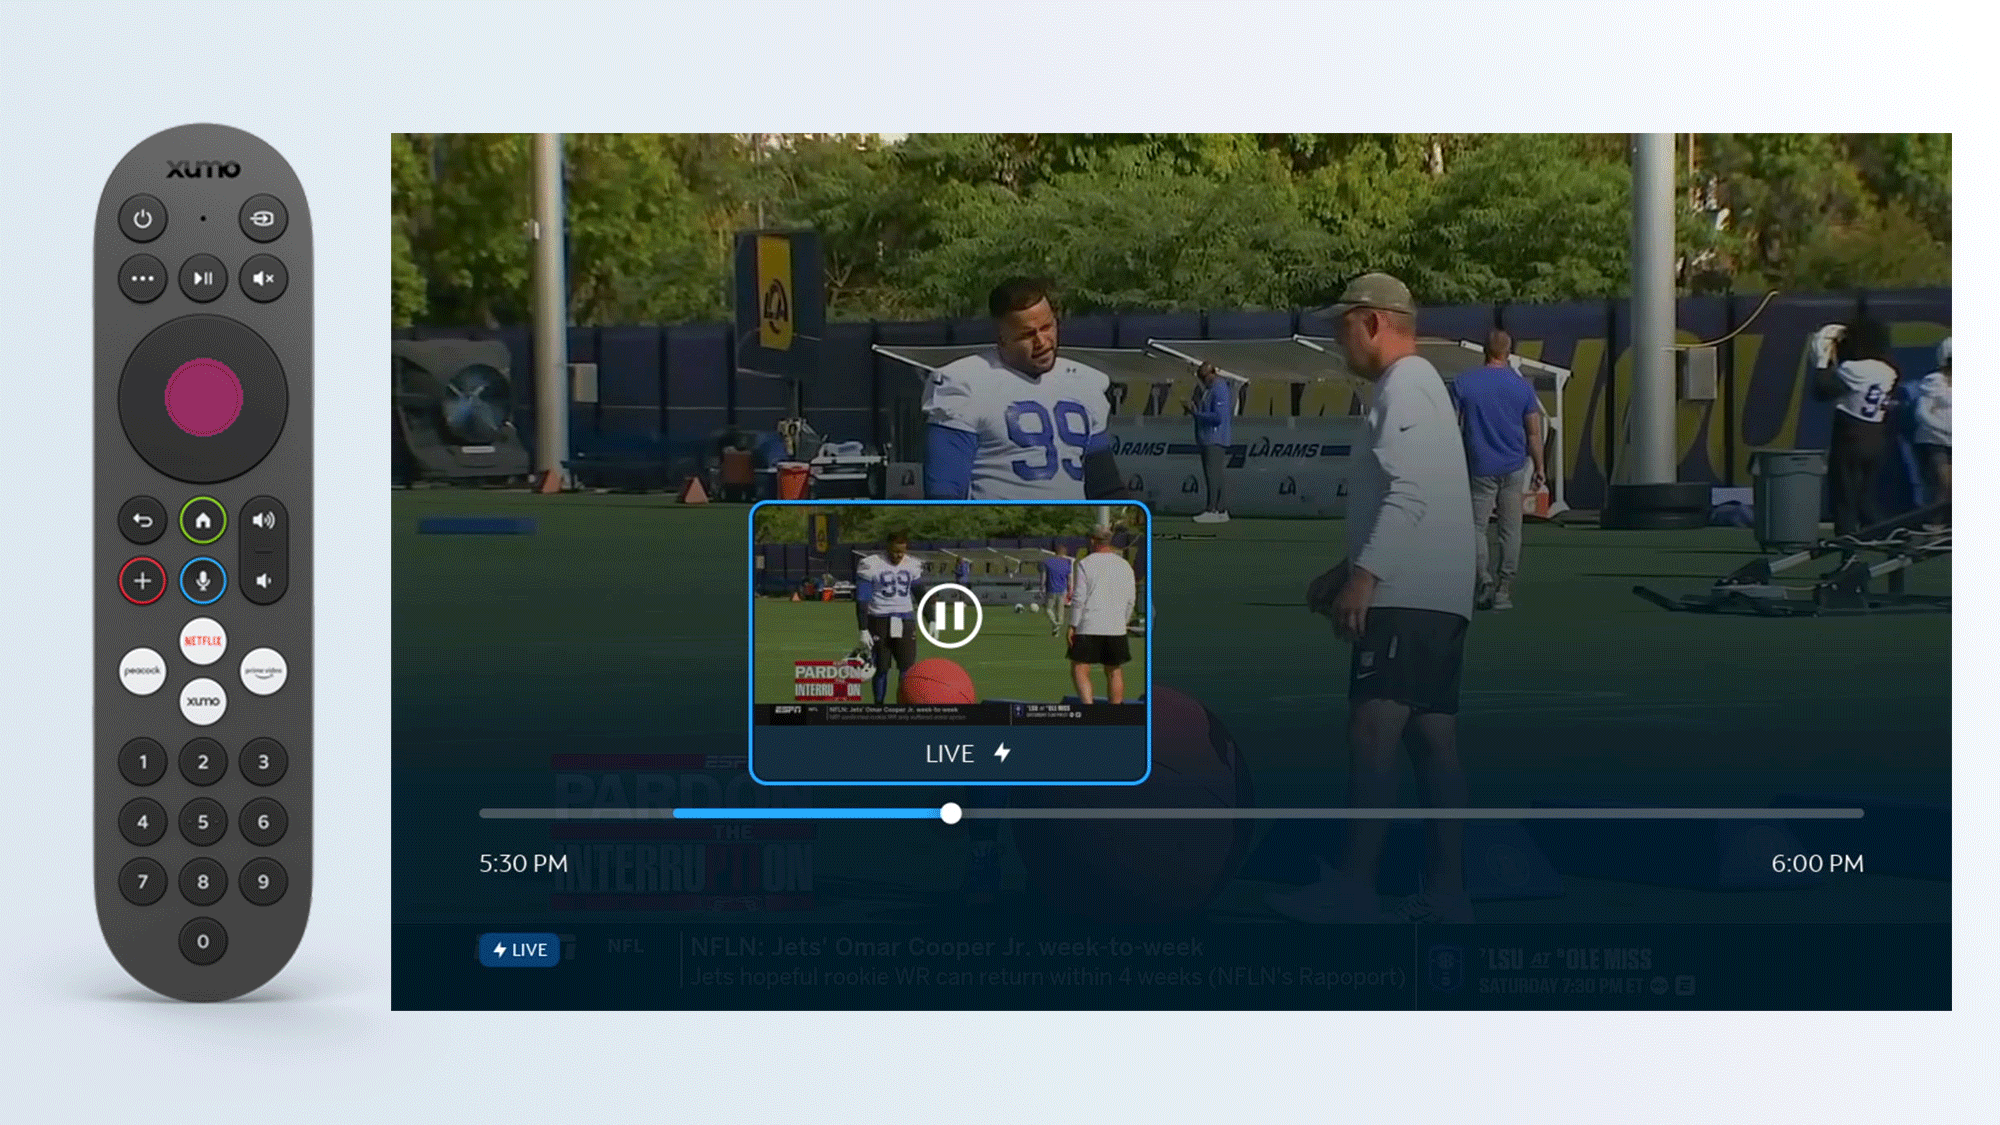Viewport: 2000px width, 1125px height.
Task: Tap number 5 on the remote keypad
Action: (x=203, y=822)
